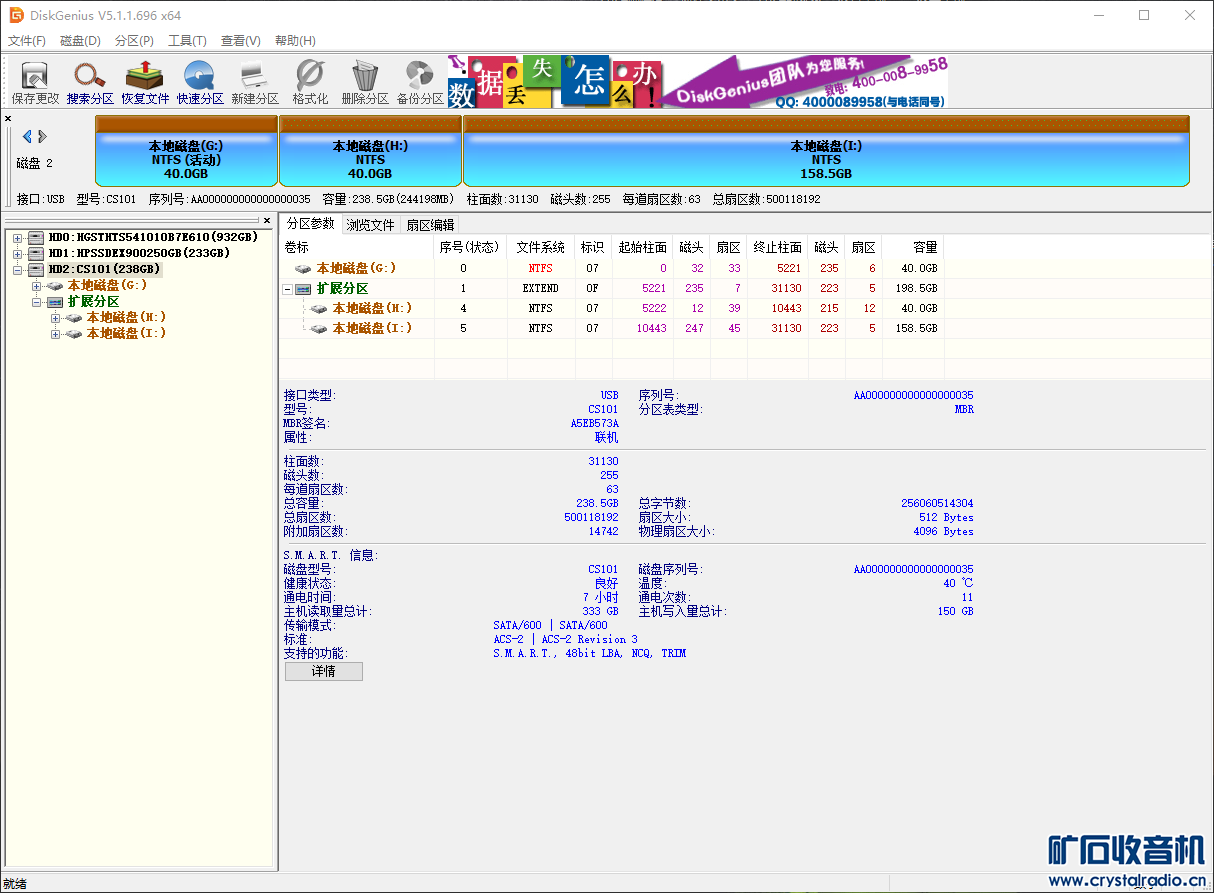
Task: Open the Search Partition (搜索分区) tool
Action: click(90, 82)
